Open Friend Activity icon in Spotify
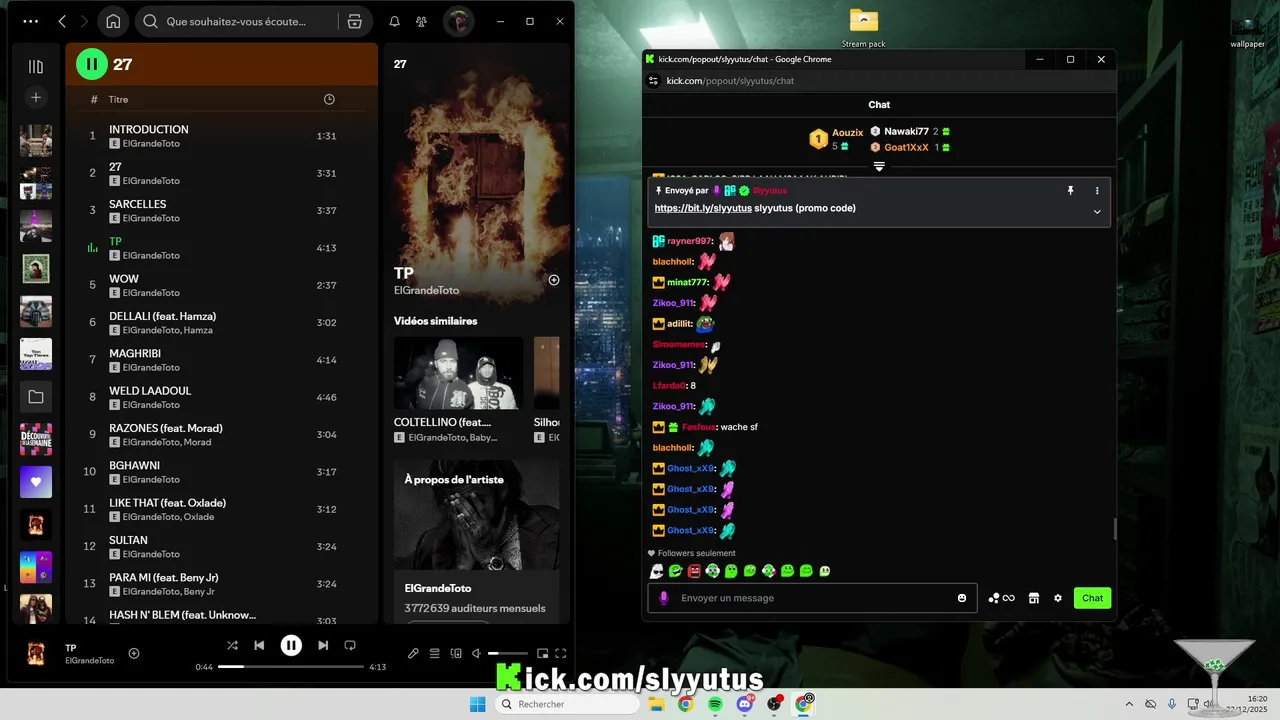Image resolution: width=1280 pixels, height=720 pixels. pyautogui.click(x=422, y=21)
